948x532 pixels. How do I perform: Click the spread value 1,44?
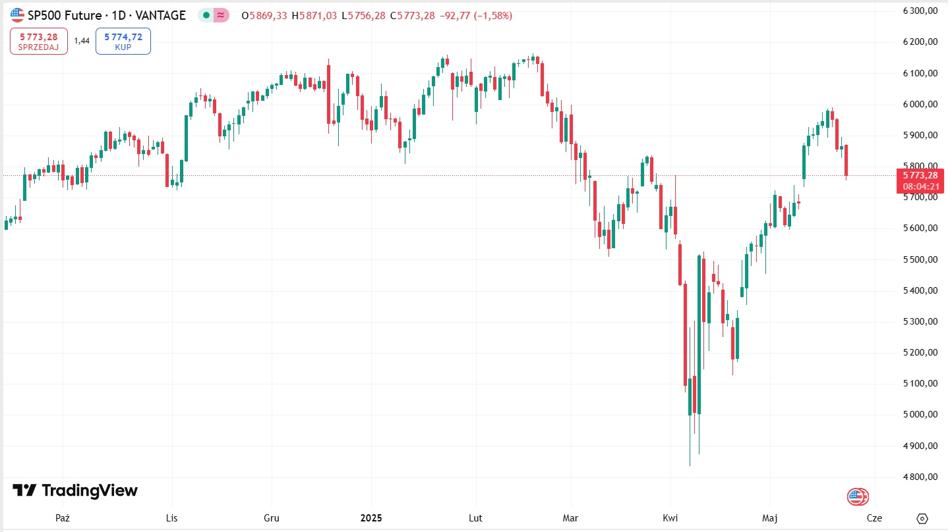click(82, 41)
